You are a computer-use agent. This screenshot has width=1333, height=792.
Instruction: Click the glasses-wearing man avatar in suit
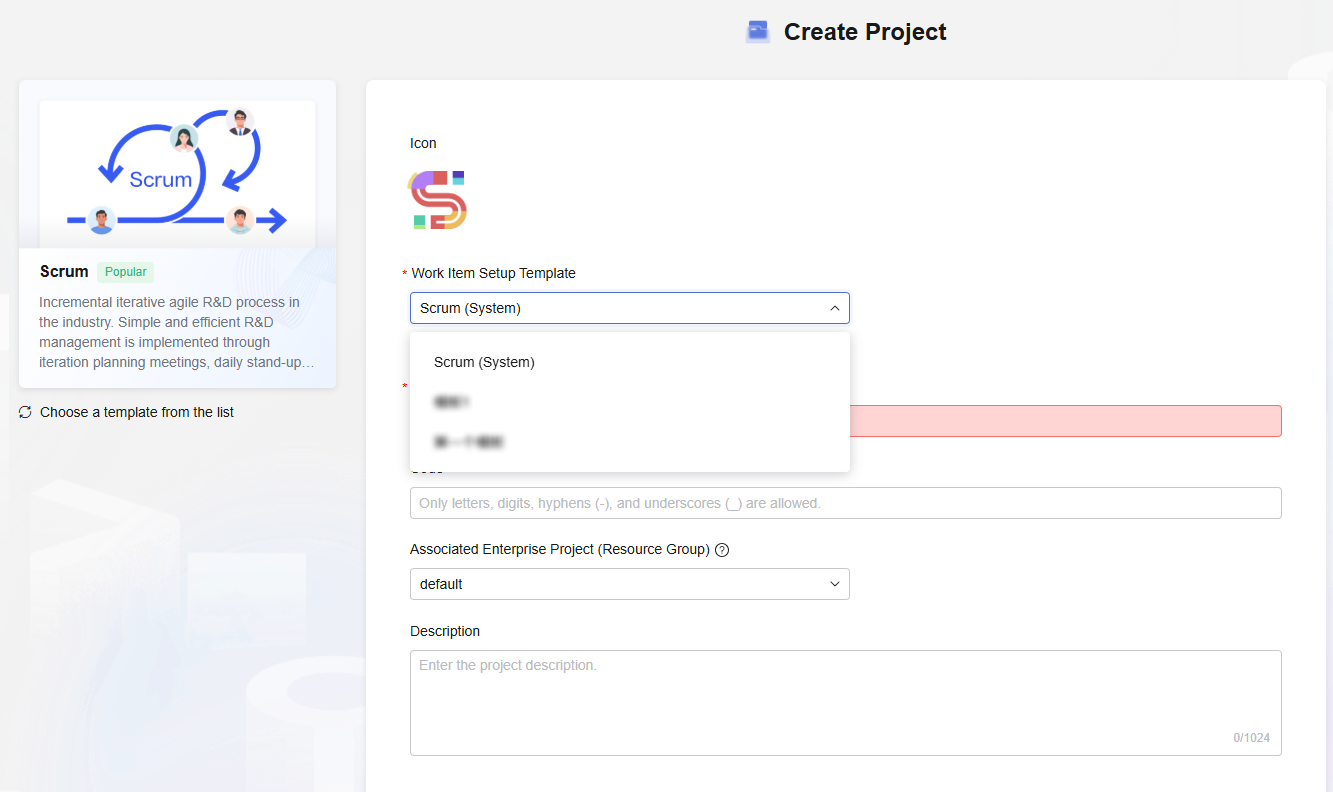pos(238,122)
